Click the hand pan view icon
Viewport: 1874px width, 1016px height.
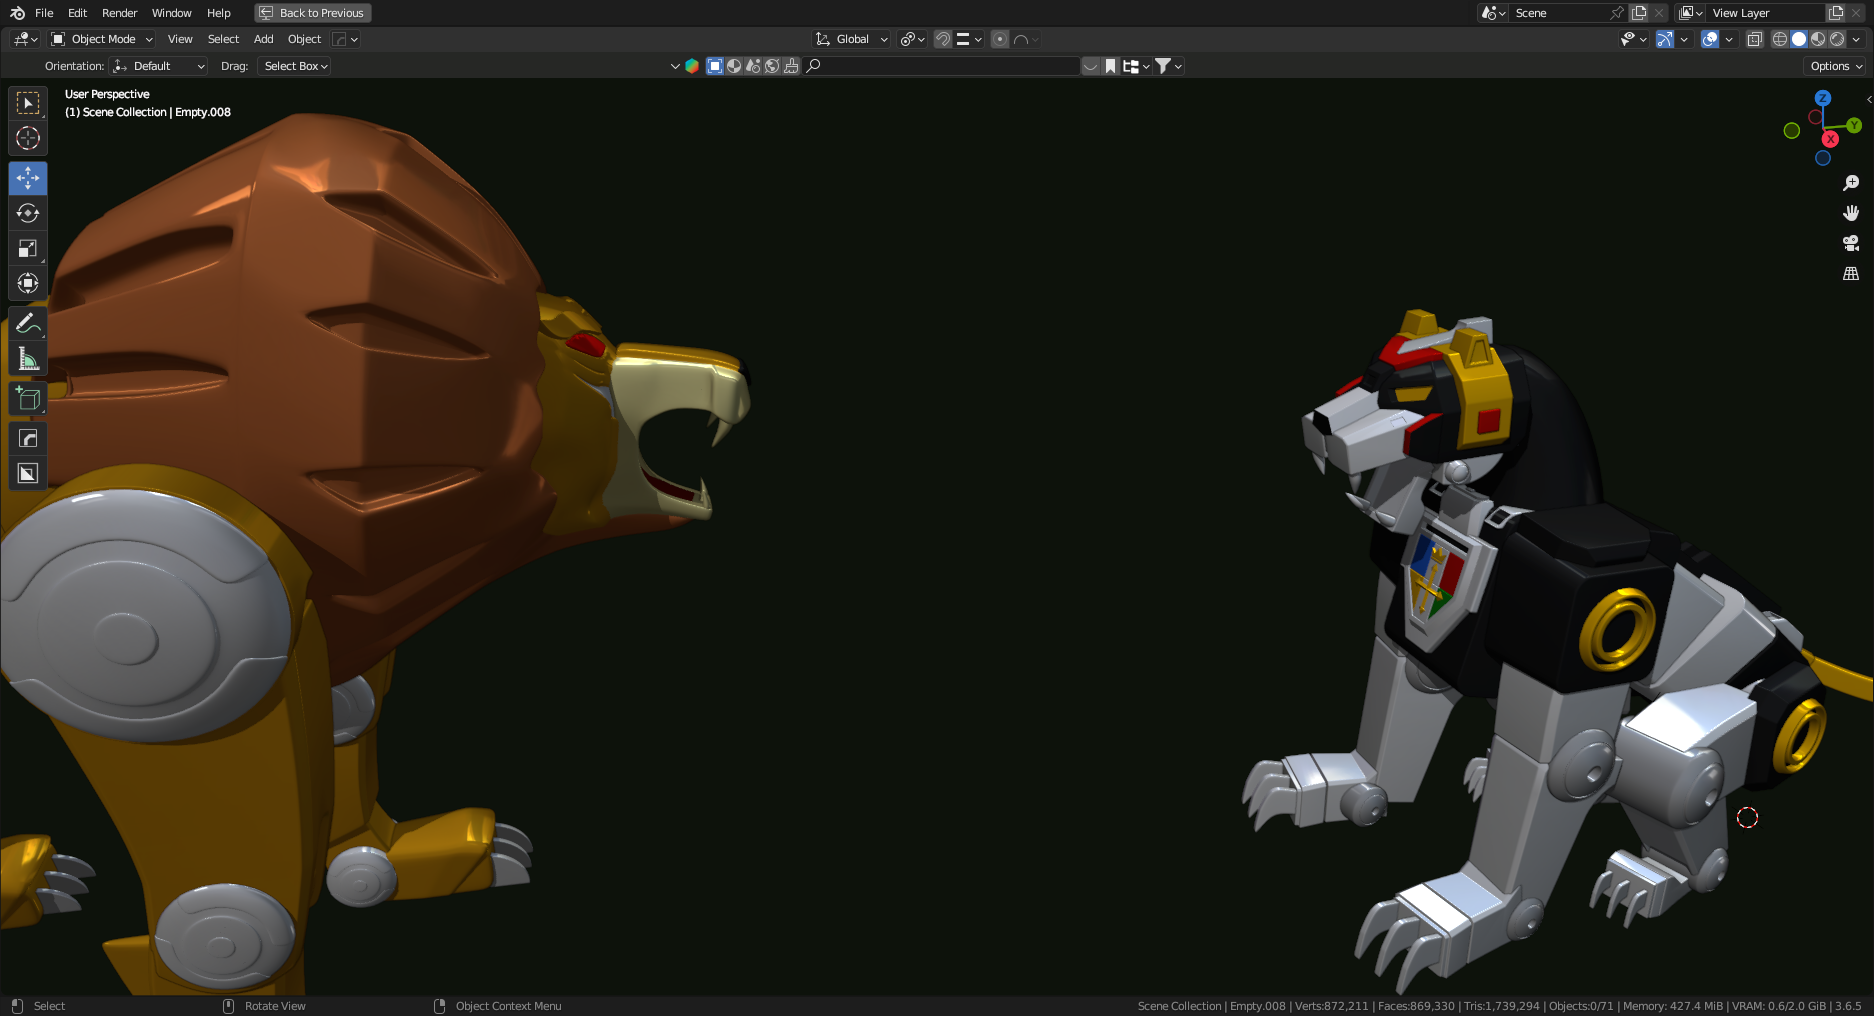click(1851, 213)
